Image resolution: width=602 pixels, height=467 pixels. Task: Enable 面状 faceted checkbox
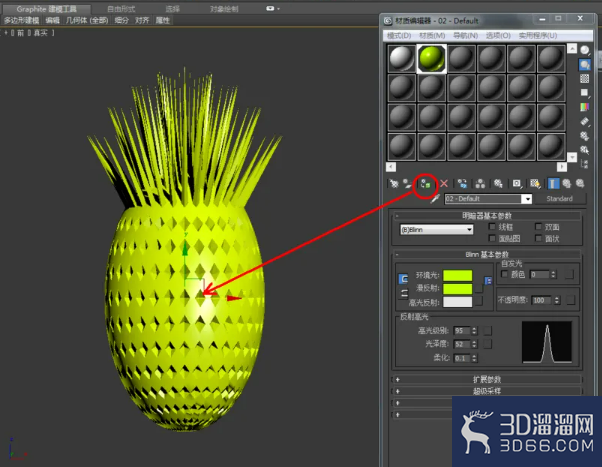539,238
